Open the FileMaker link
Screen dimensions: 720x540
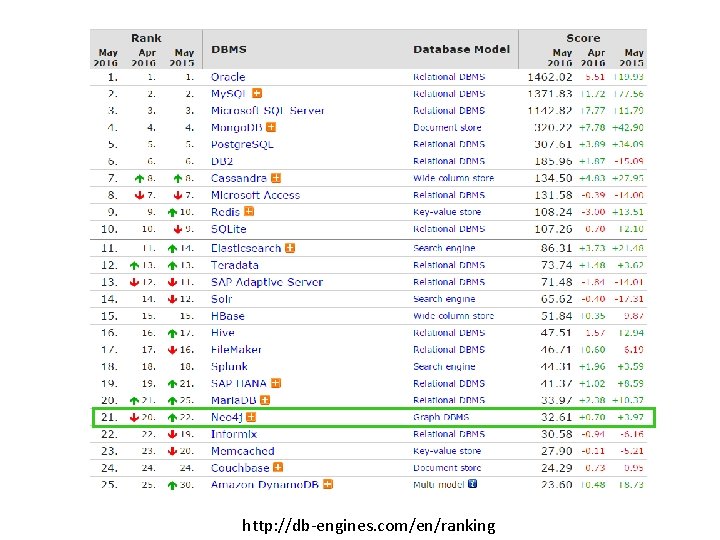[236, 349]
